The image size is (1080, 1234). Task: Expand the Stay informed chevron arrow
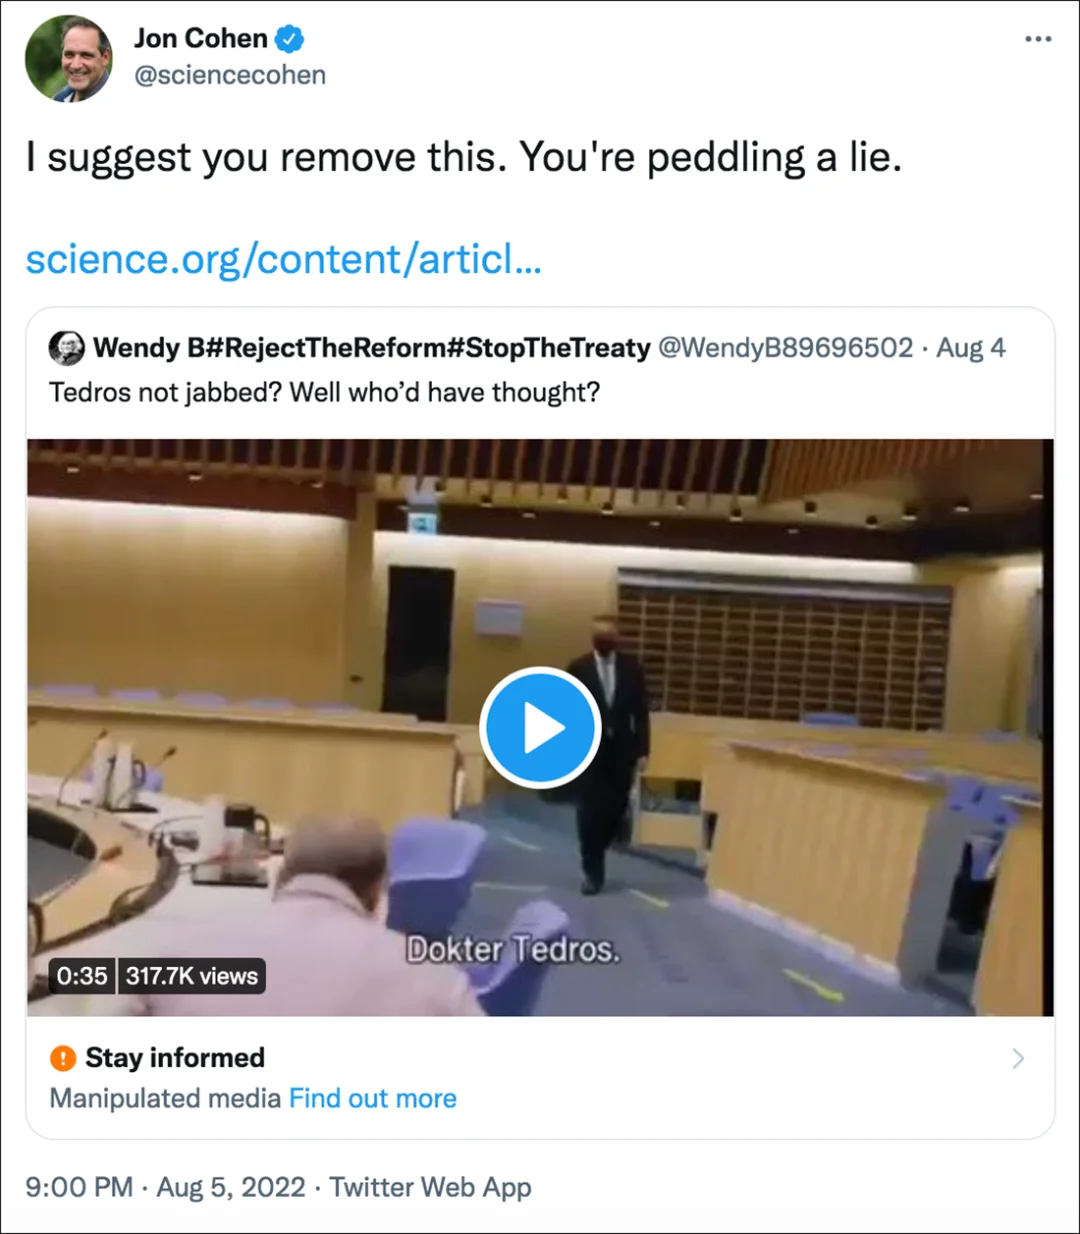tap(1018, 1058)
